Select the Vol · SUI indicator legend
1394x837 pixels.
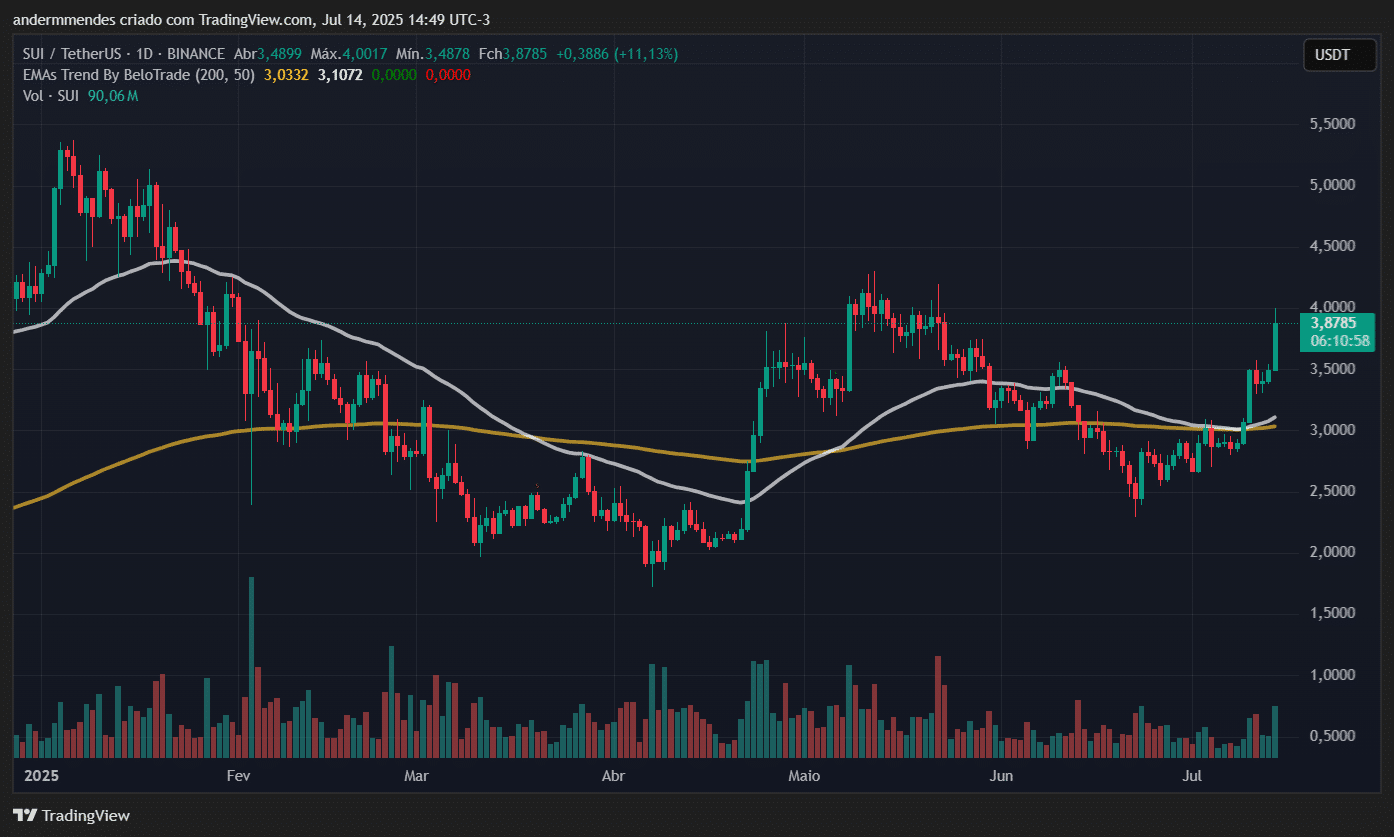click(x=51, y=96)
